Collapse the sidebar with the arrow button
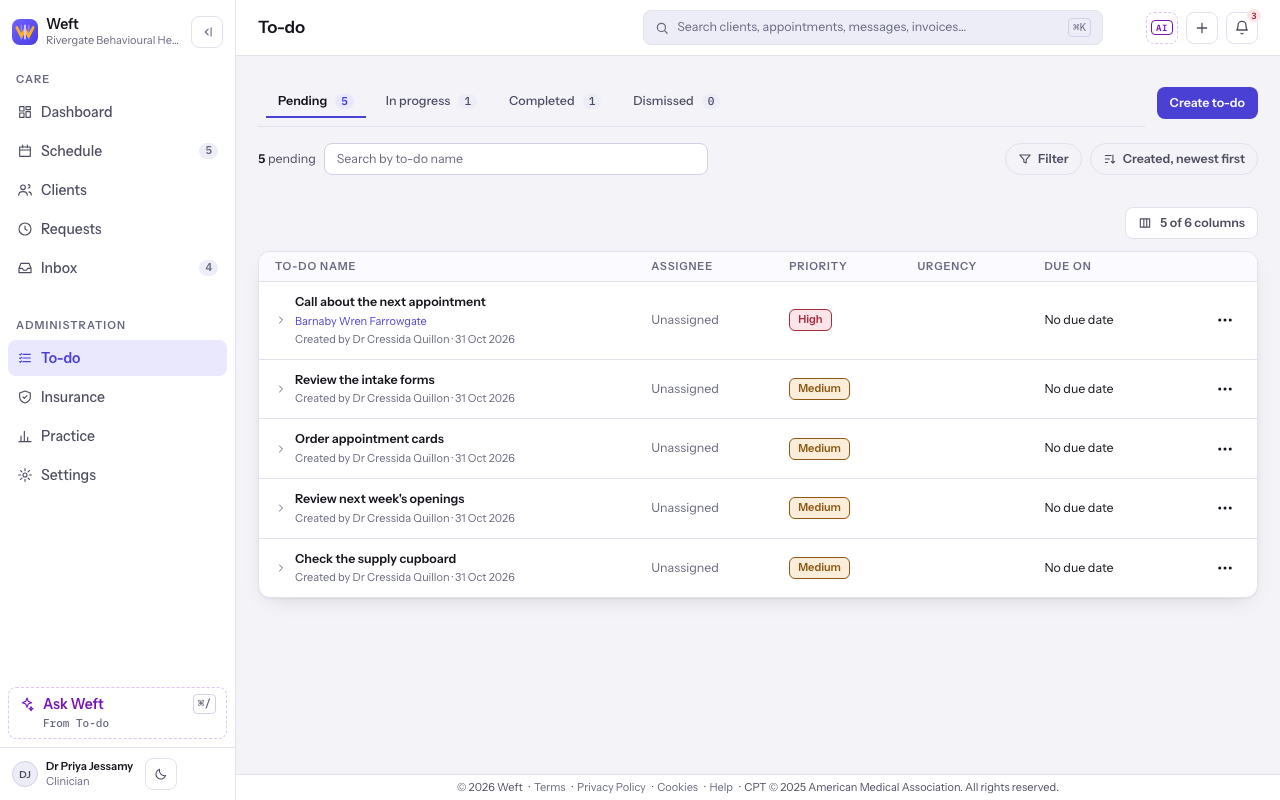Screen dimensions: 1280x800 click(x=207, y=32)
